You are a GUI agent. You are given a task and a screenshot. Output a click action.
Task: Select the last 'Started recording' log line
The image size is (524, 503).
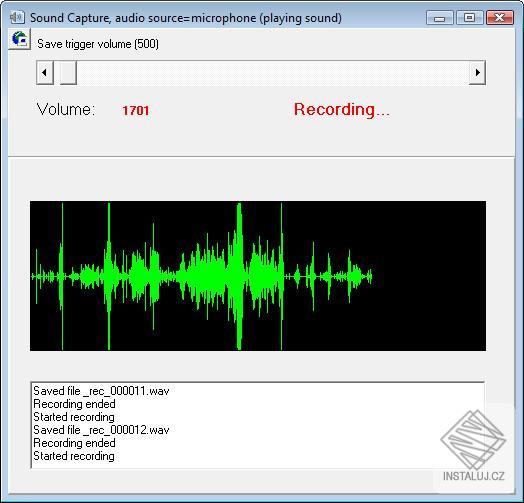[x=74, y=456]
